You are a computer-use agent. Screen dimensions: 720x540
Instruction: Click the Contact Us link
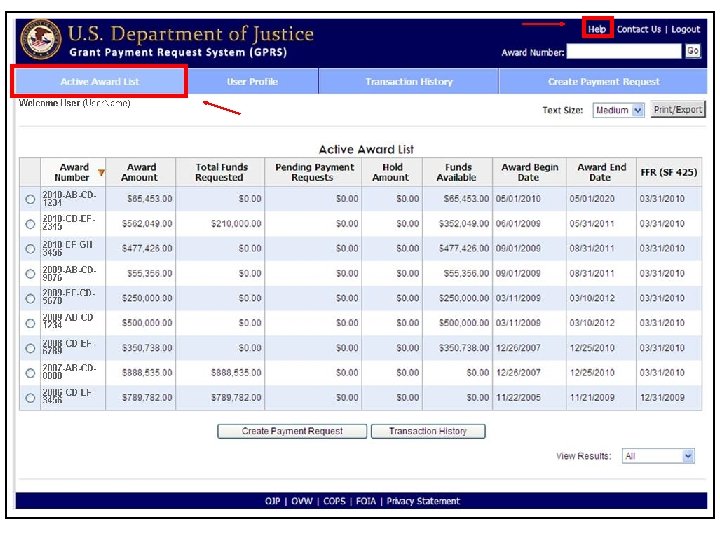point(639,29)
